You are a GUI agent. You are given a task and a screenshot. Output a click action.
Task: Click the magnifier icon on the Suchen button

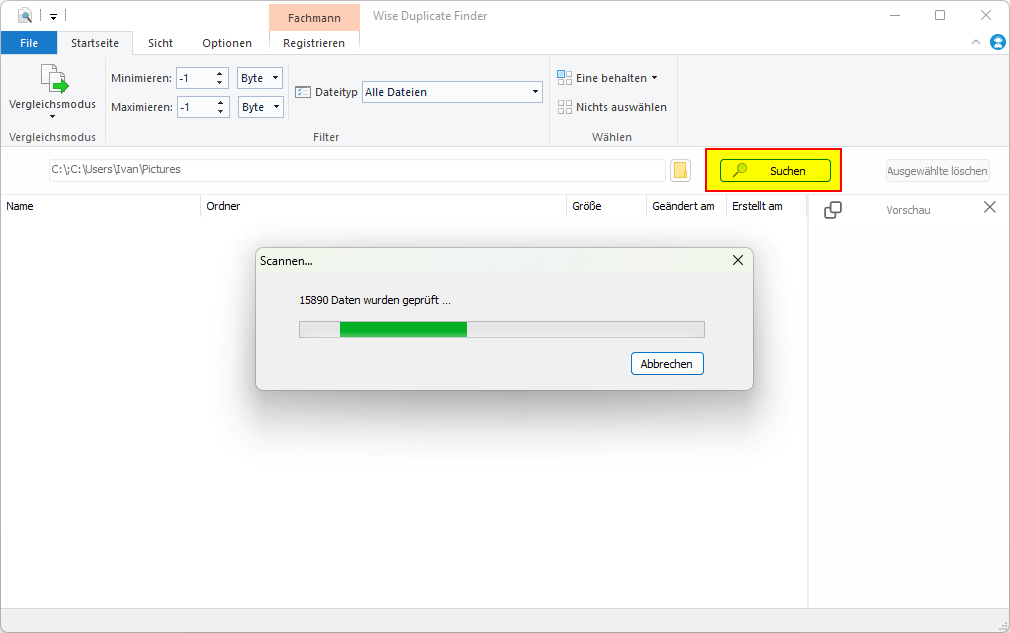[740, 171]
